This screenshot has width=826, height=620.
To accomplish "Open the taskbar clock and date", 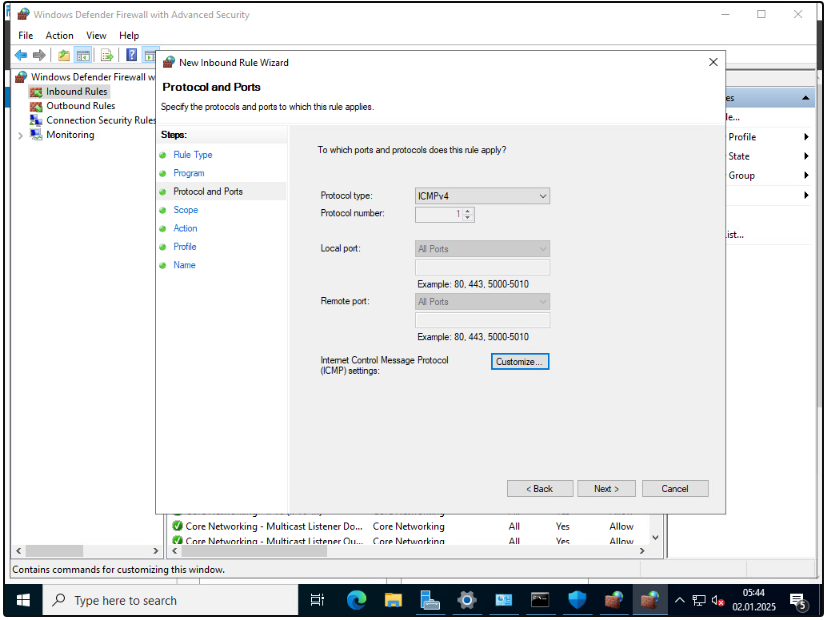I will tap(754, 600).
